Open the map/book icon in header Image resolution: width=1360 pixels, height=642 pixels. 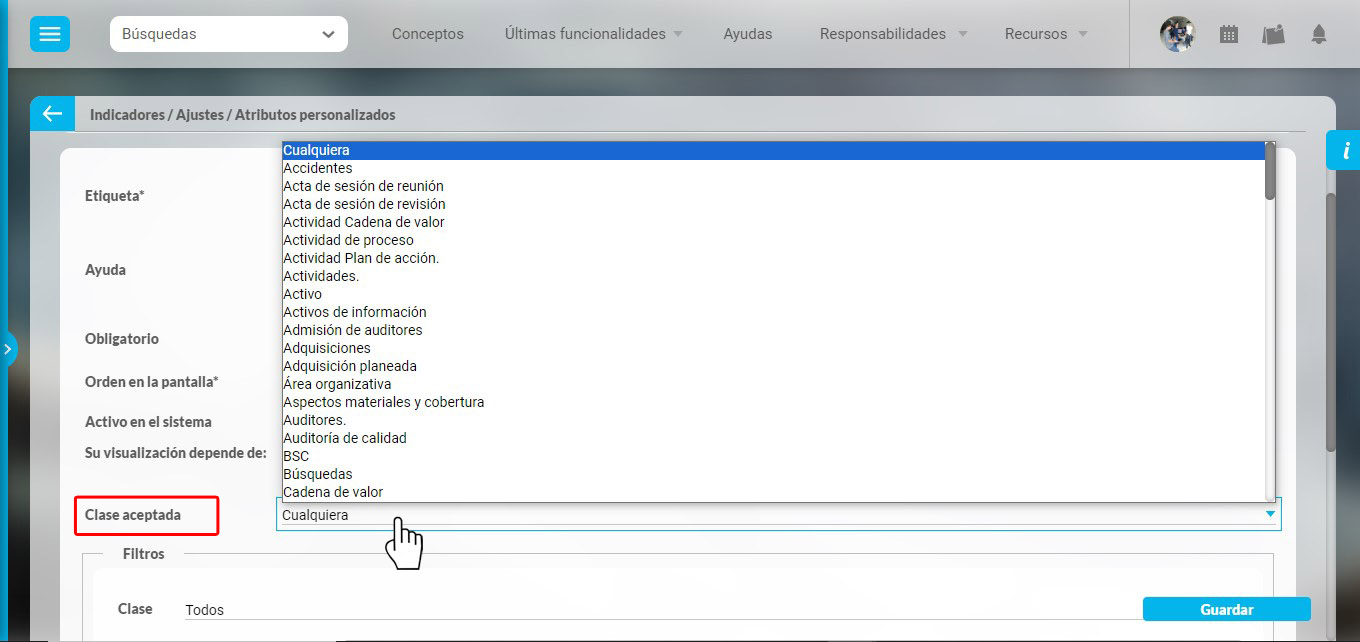(1273, 34)
